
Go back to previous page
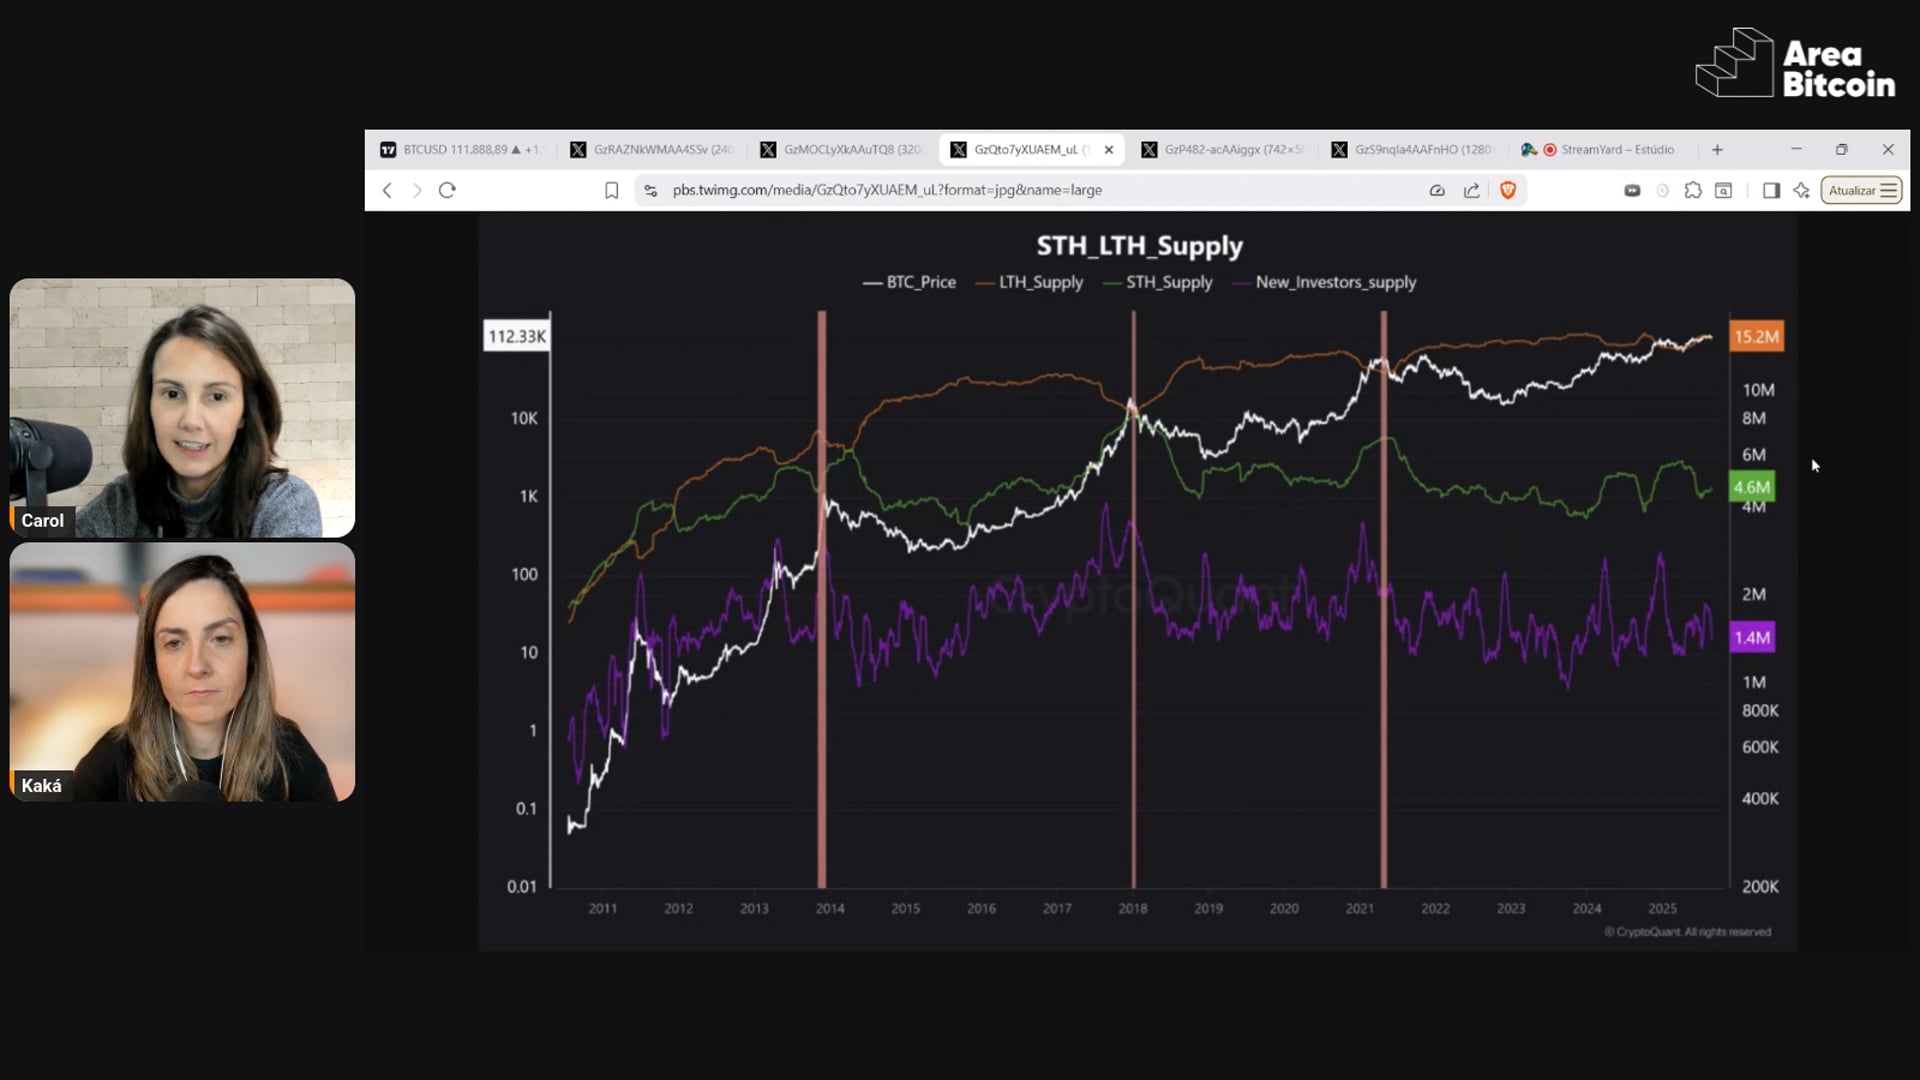coord(387,190)
